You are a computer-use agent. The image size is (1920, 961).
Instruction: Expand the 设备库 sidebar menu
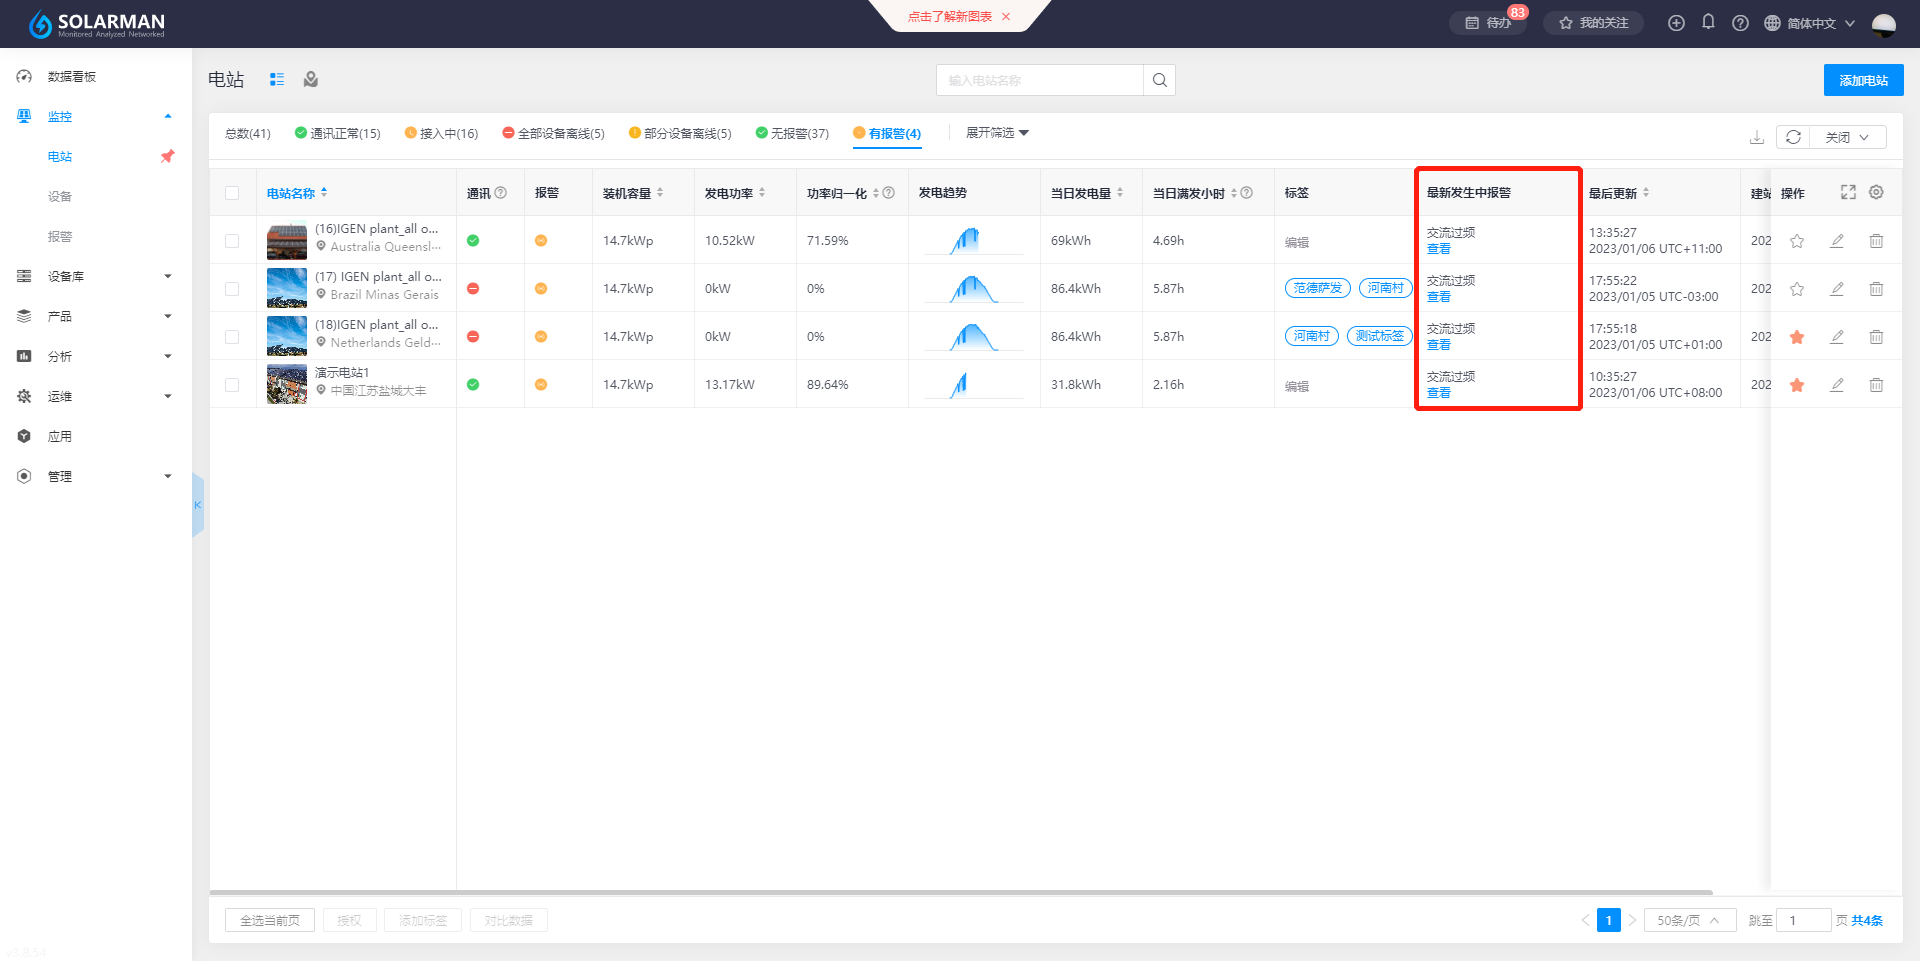pyautogui.click(x=96, y=276)
